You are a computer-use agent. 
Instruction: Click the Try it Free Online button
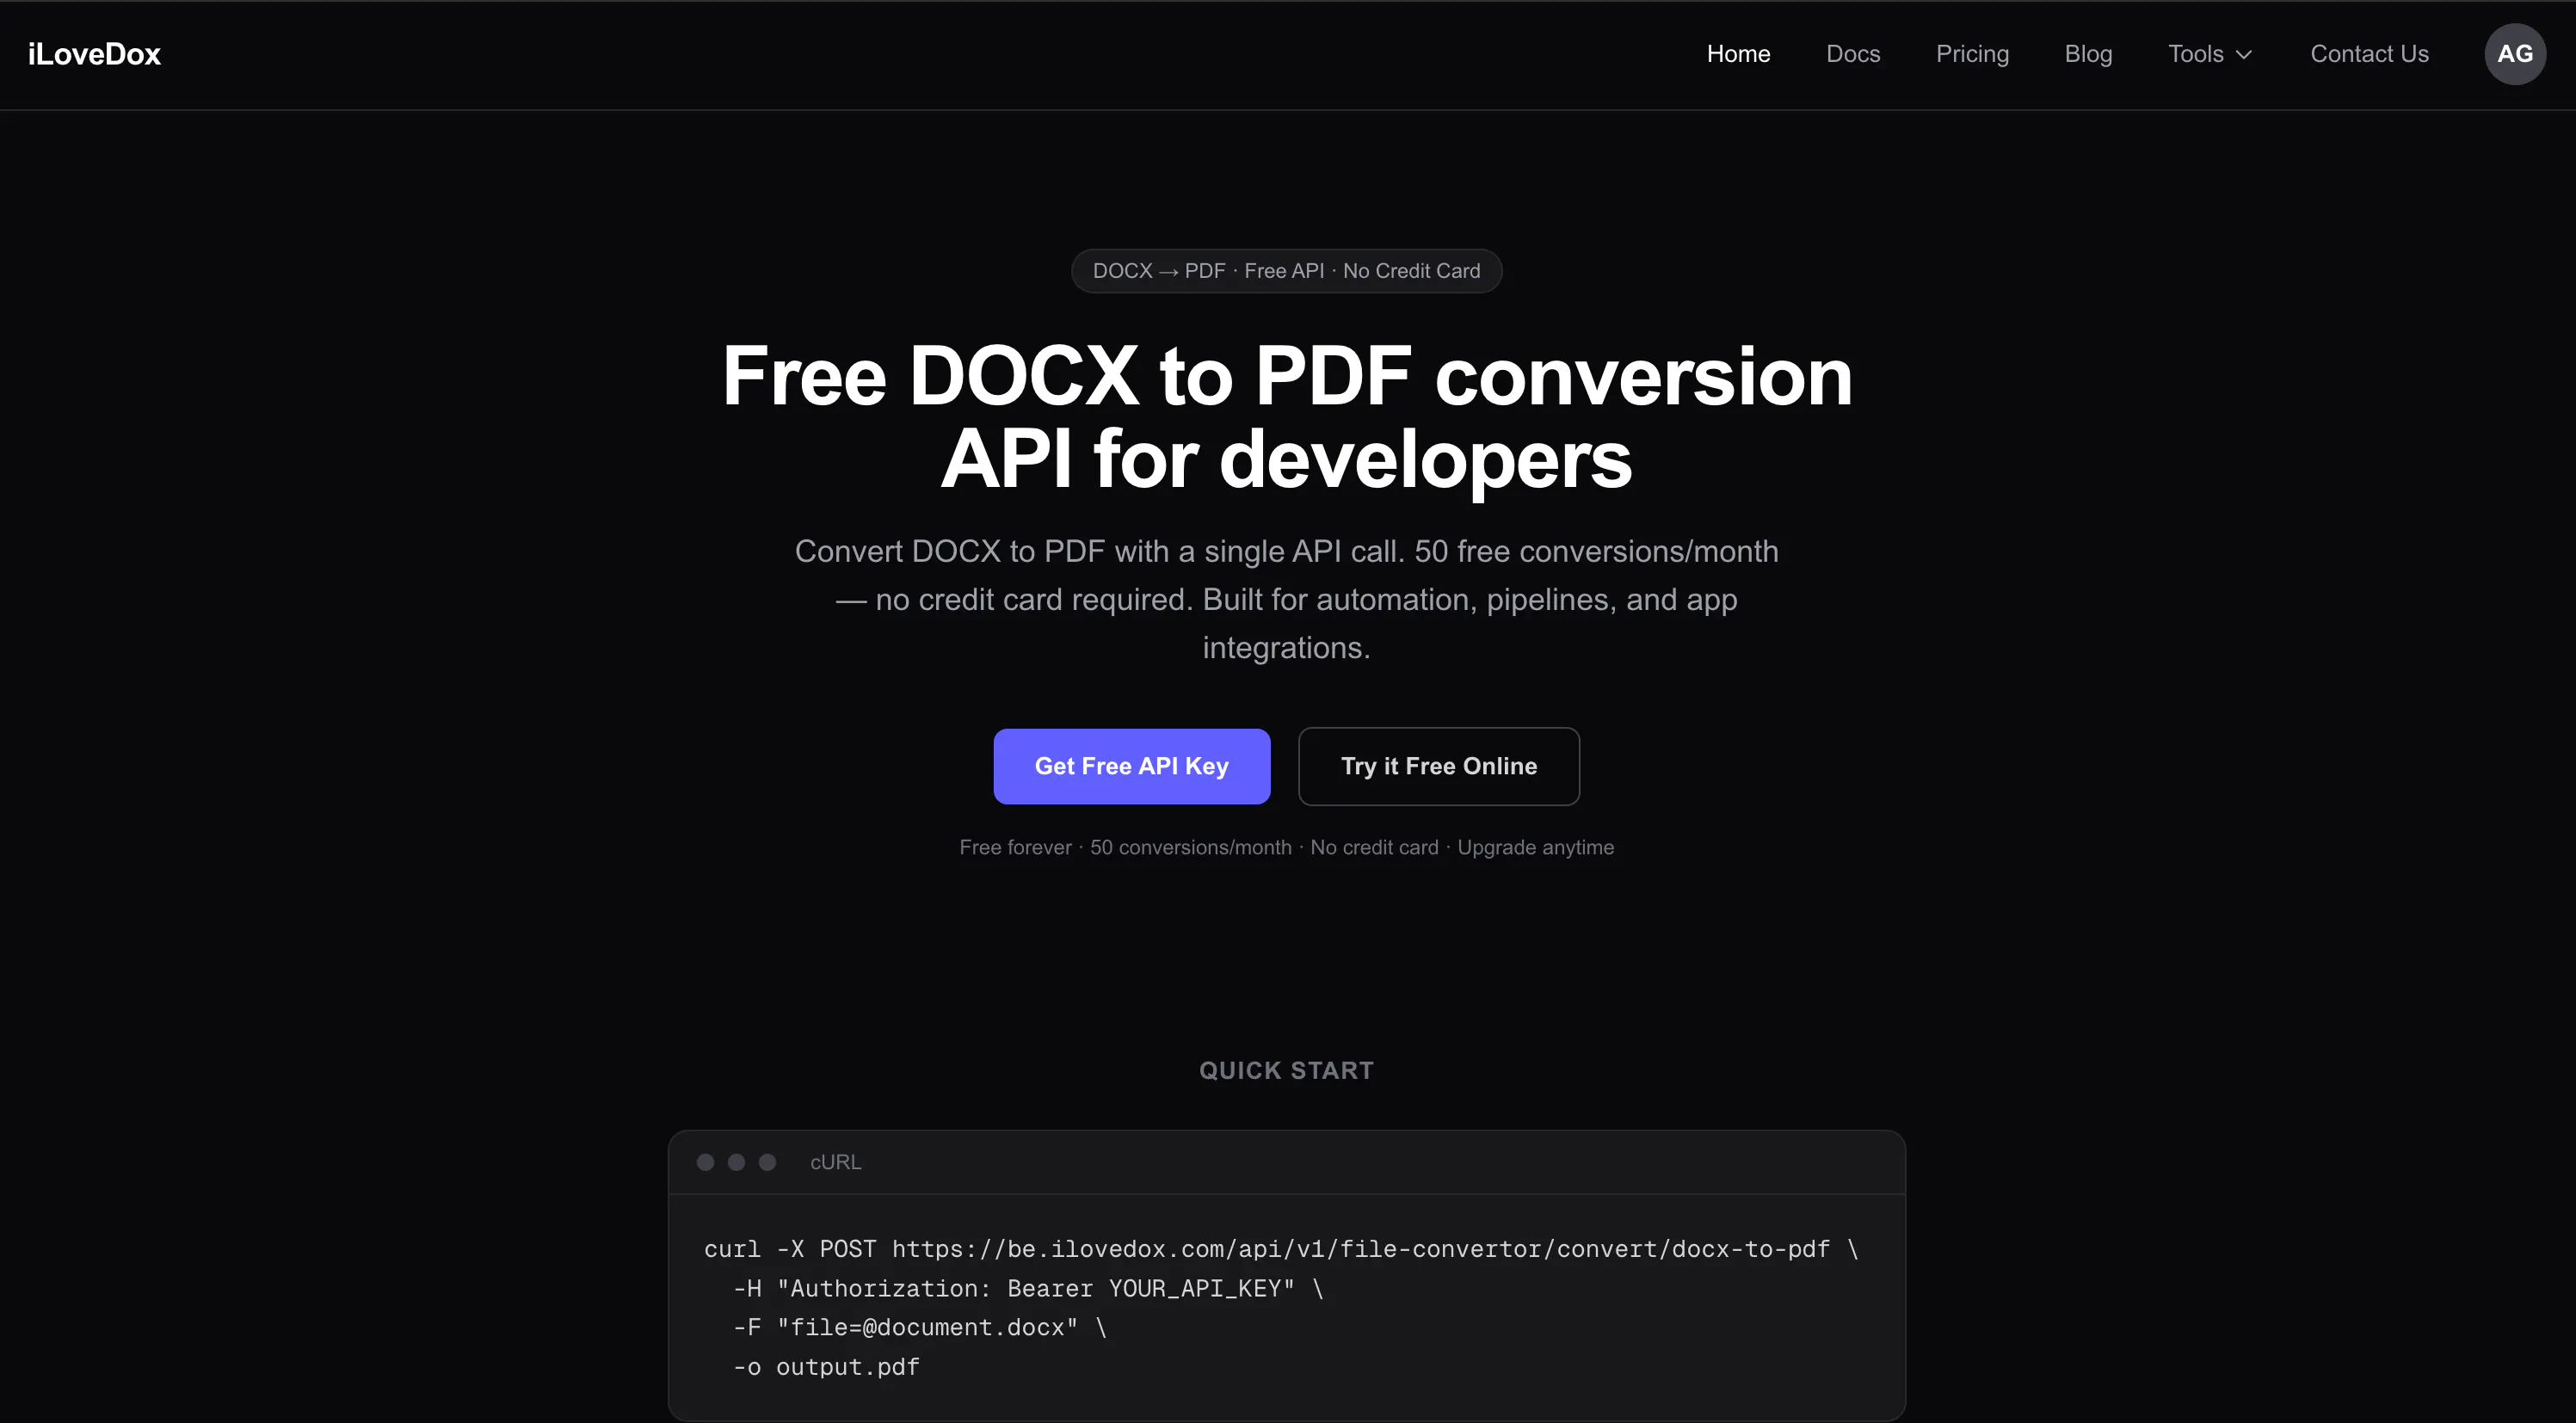1439,766
